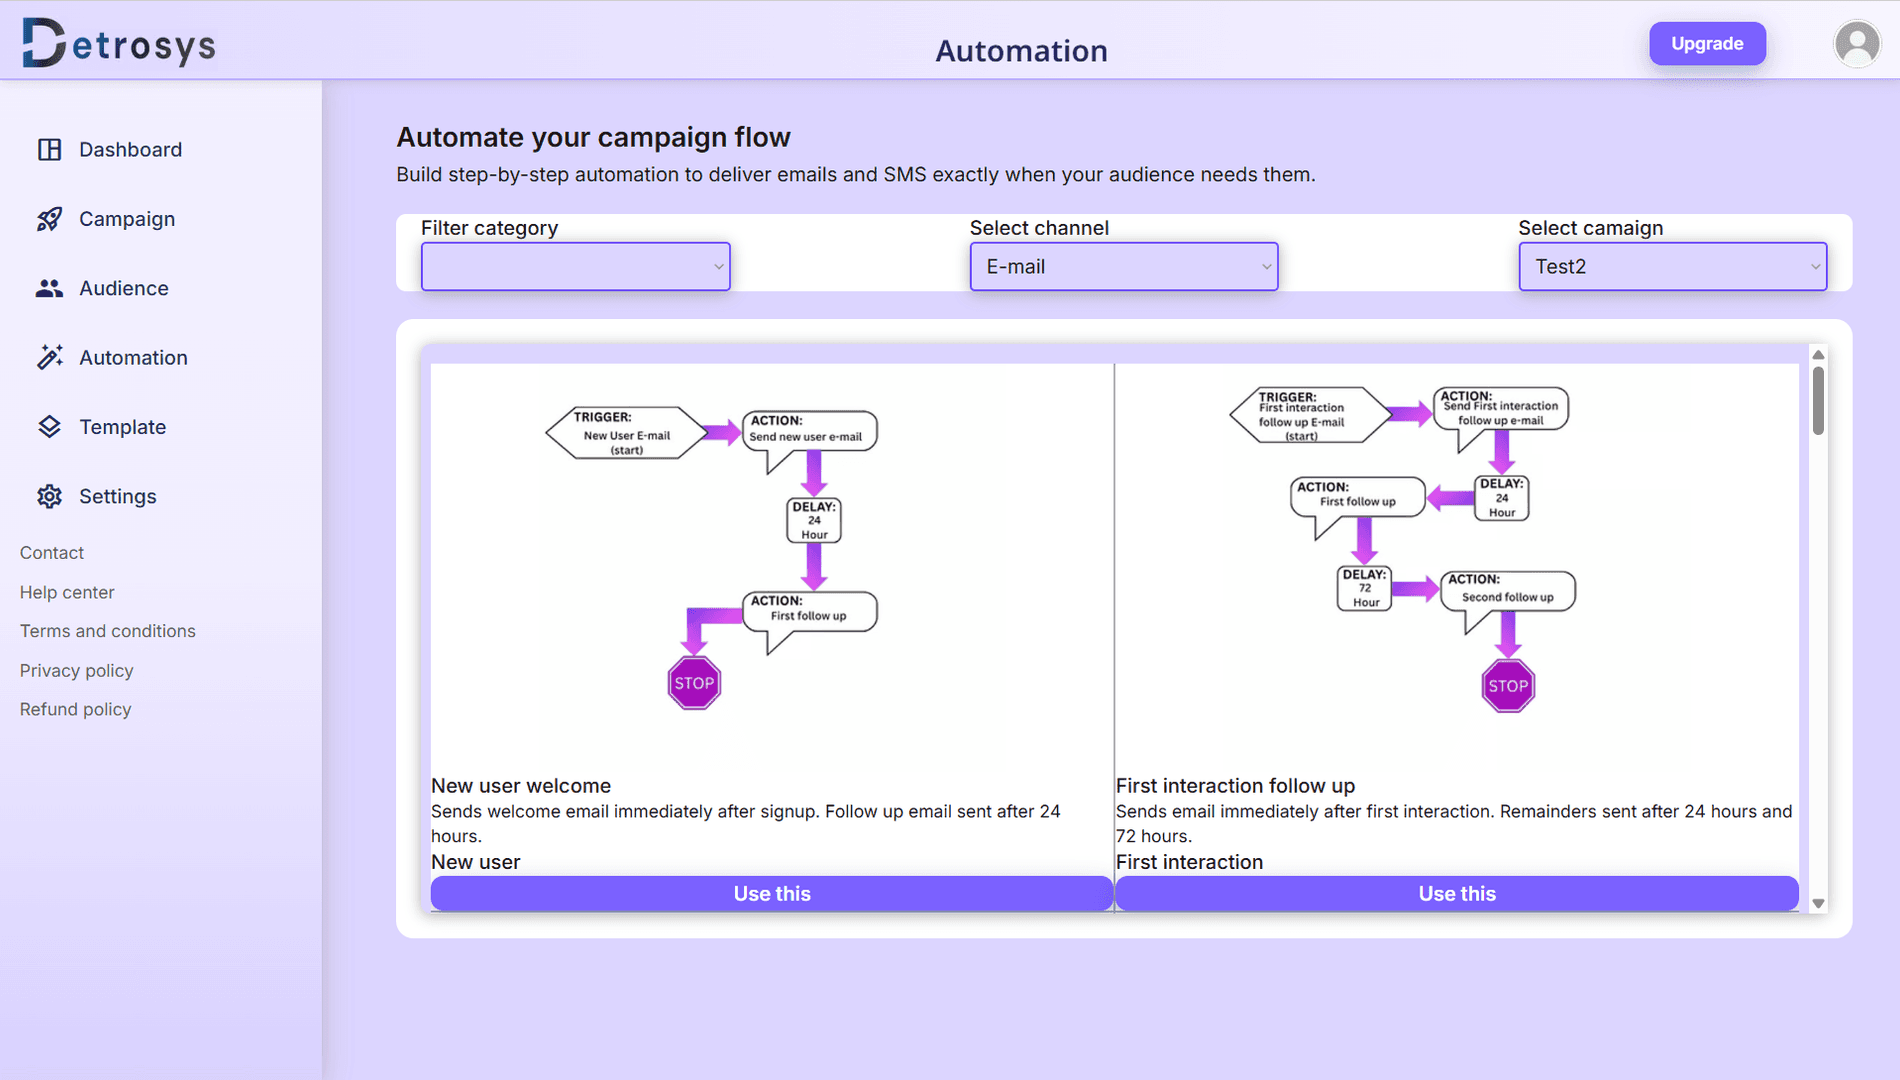Open Settings from the sidebar
The image size is (1900, 1080).
[x=118, y=496]
